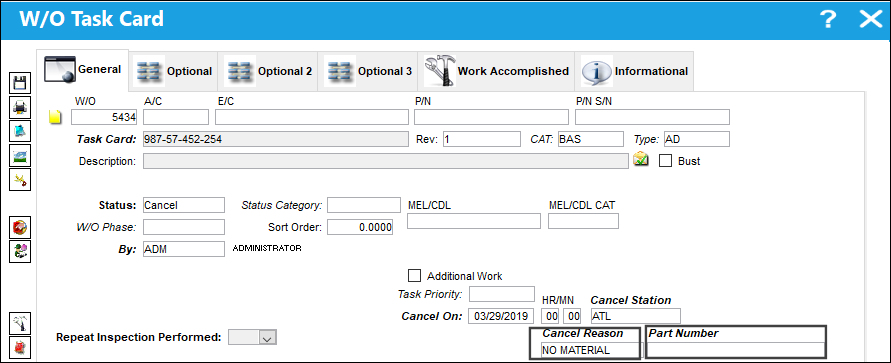Click the Cancel Station label
The image size is (891, 363).
click(631, 300)
